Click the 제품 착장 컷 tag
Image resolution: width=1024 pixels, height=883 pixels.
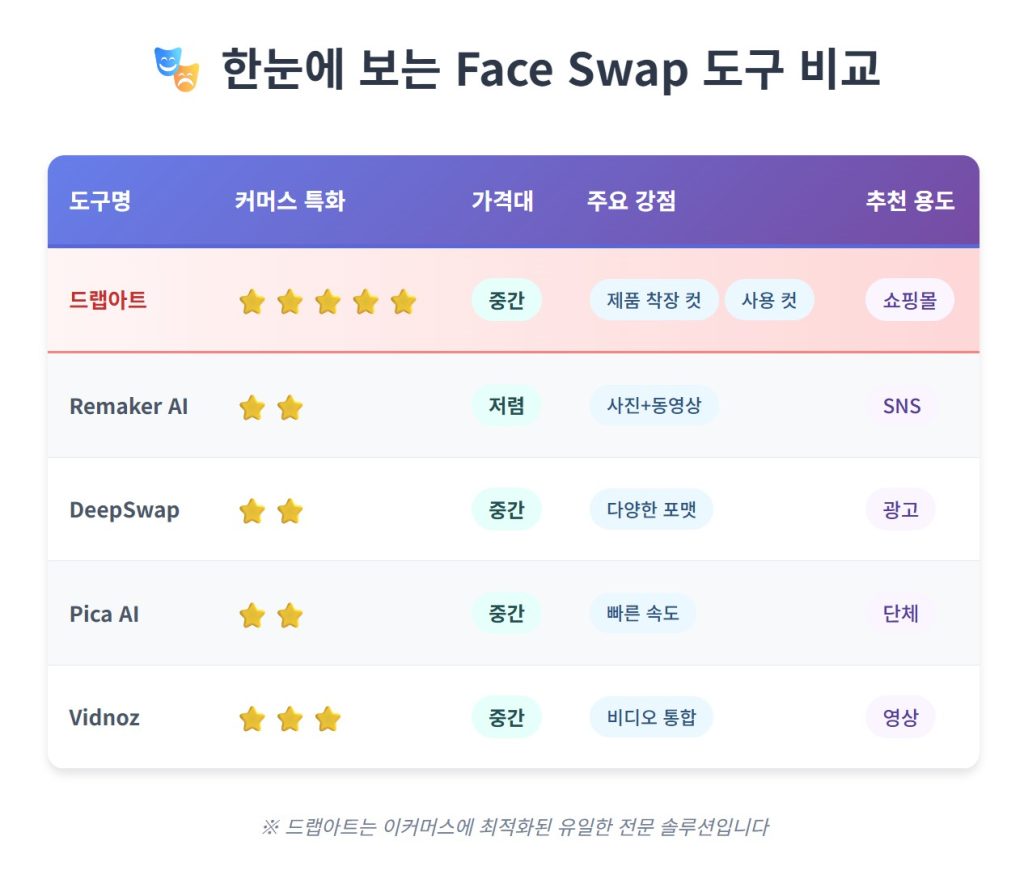(654, 300)
